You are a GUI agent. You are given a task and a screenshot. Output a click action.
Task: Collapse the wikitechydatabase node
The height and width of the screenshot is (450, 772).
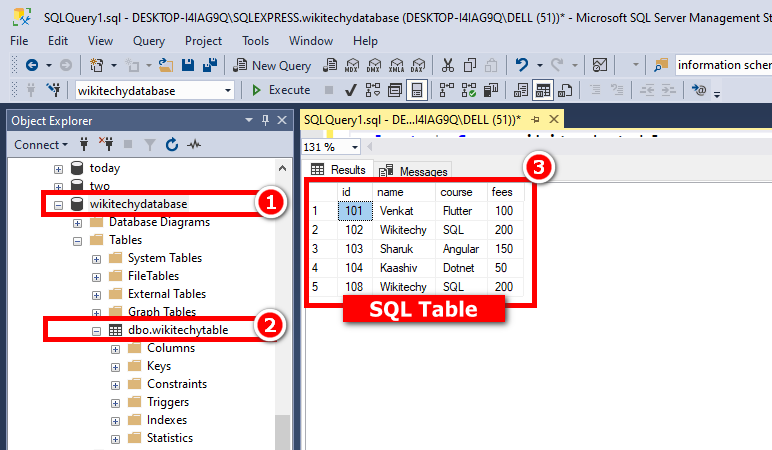coord(58,205)
